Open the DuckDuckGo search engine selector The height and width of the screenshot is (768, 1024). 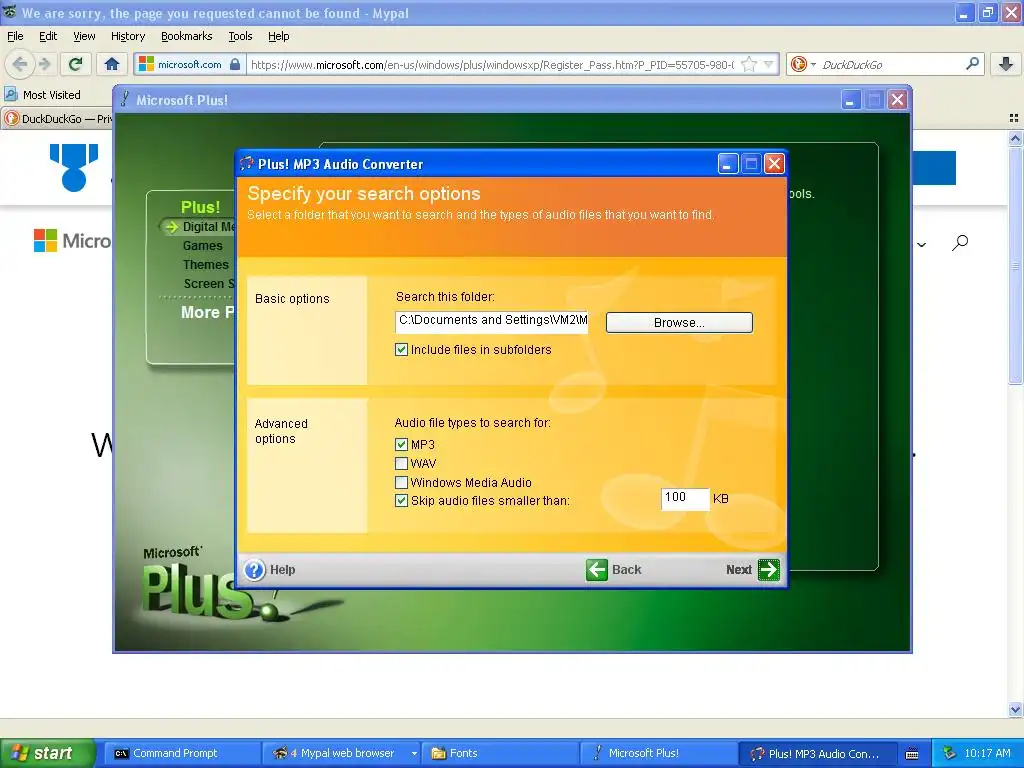(x=803, y=64)
